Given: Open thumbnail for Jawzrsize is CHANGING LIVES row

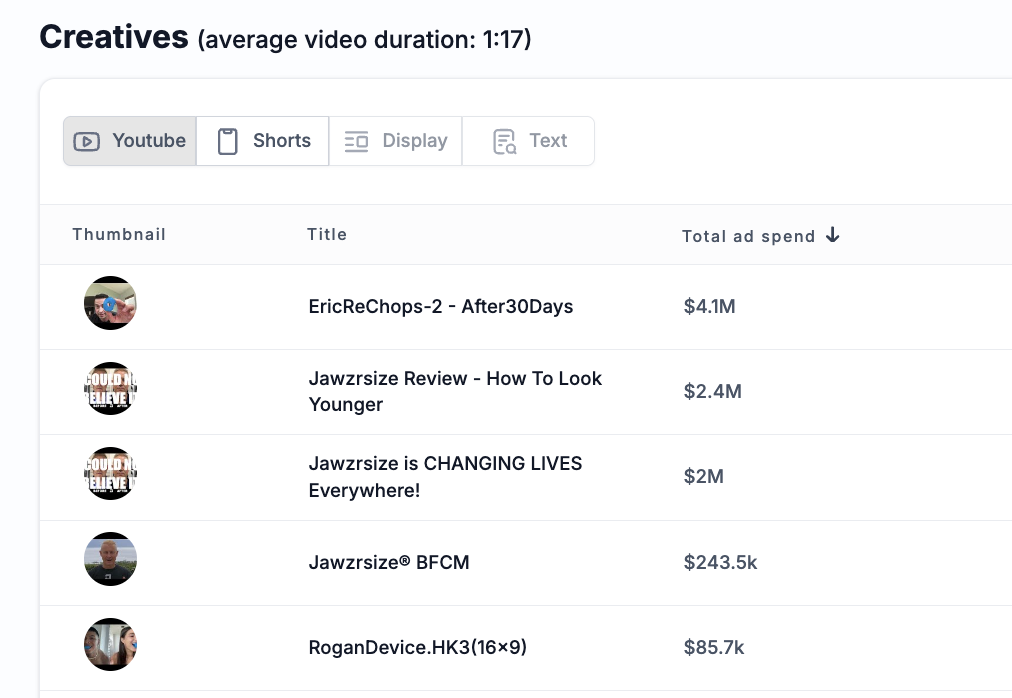Looking at the screenshot, I should tap(110, 473).
